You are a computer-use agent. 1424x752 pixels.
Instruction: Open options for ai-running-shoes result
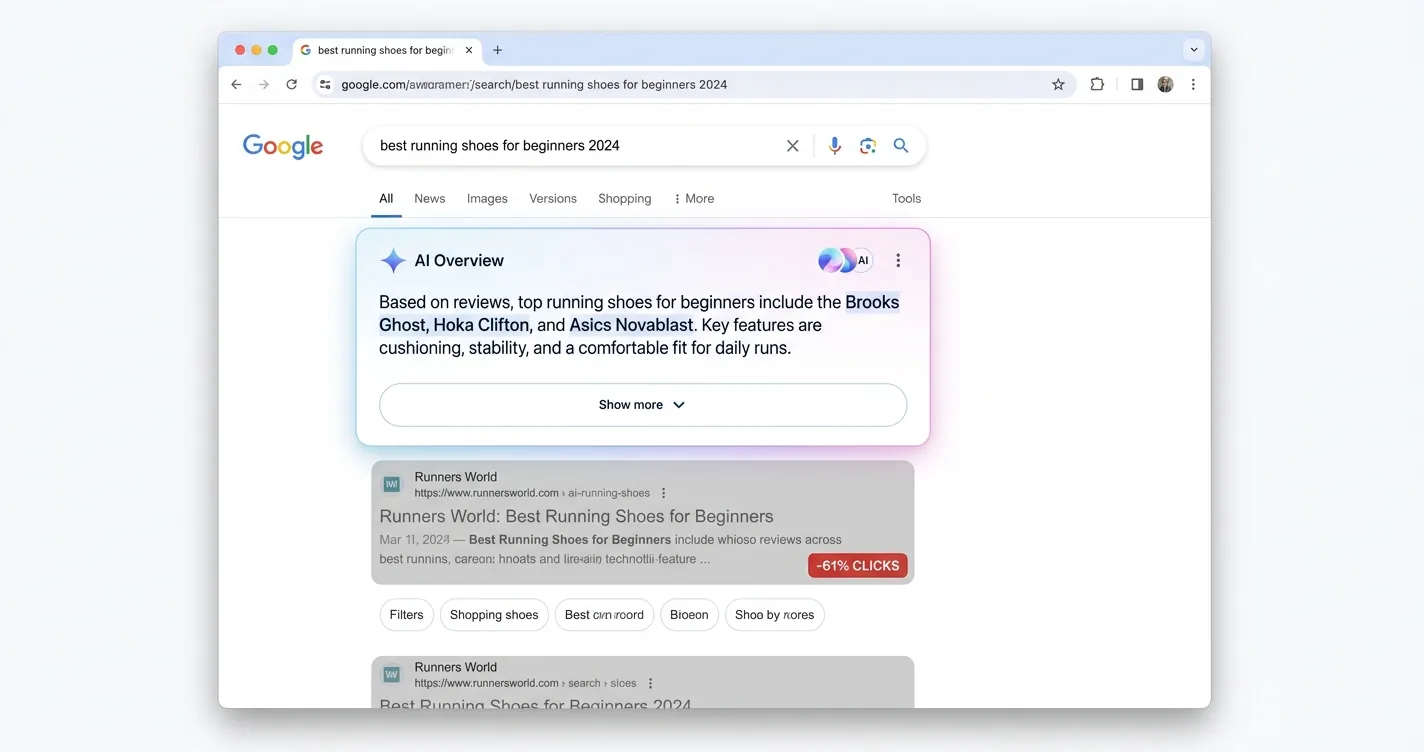click(x=664, y=493)
